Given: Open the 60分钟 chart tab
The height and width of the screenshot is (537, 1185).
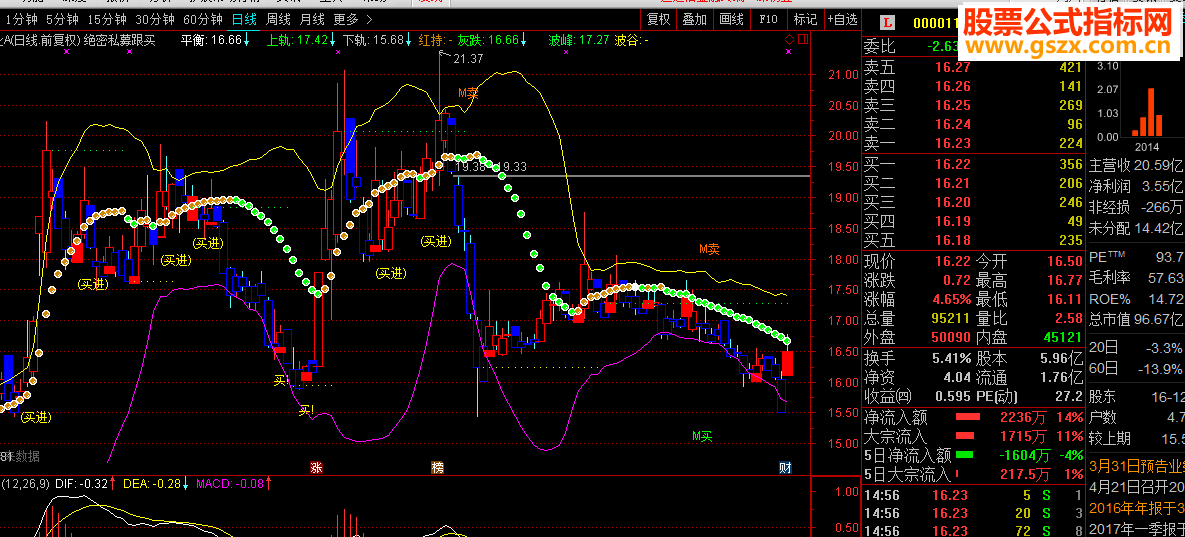Looking at the screenshot, I should [203, 19].
